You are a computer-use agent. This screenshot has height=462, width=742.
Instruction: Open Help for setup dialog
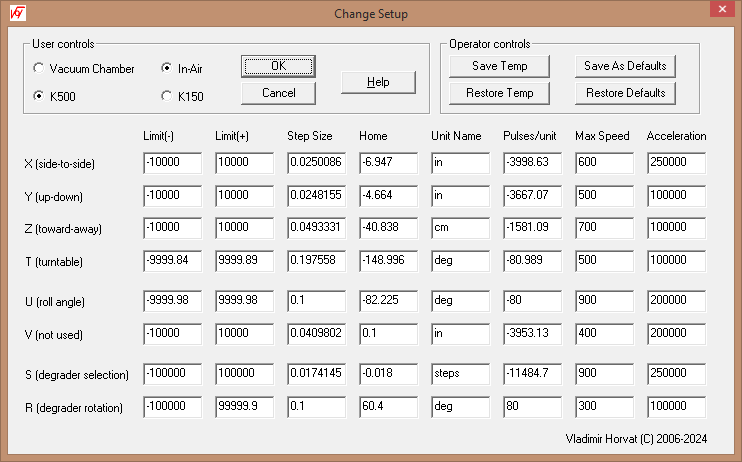click(378, 82)
